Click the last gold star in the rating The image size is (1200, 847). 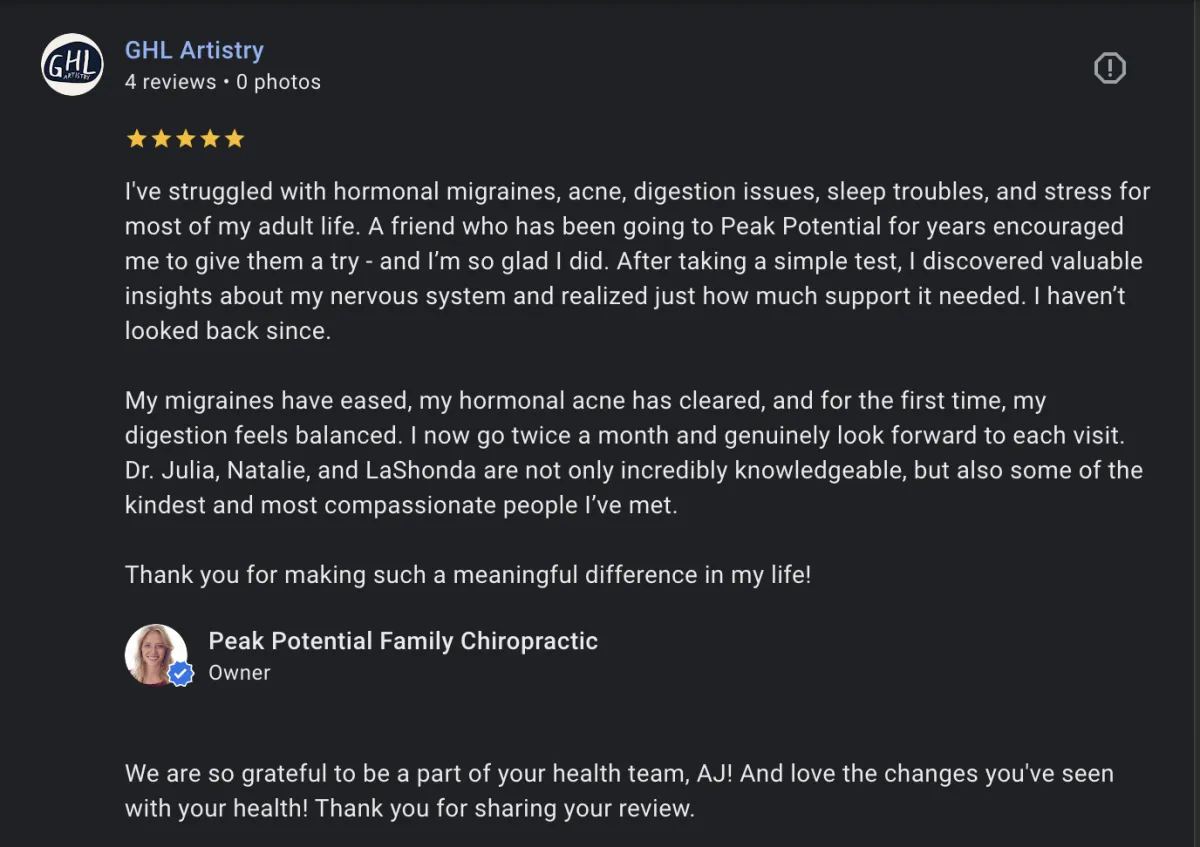(x=234, y=139)
